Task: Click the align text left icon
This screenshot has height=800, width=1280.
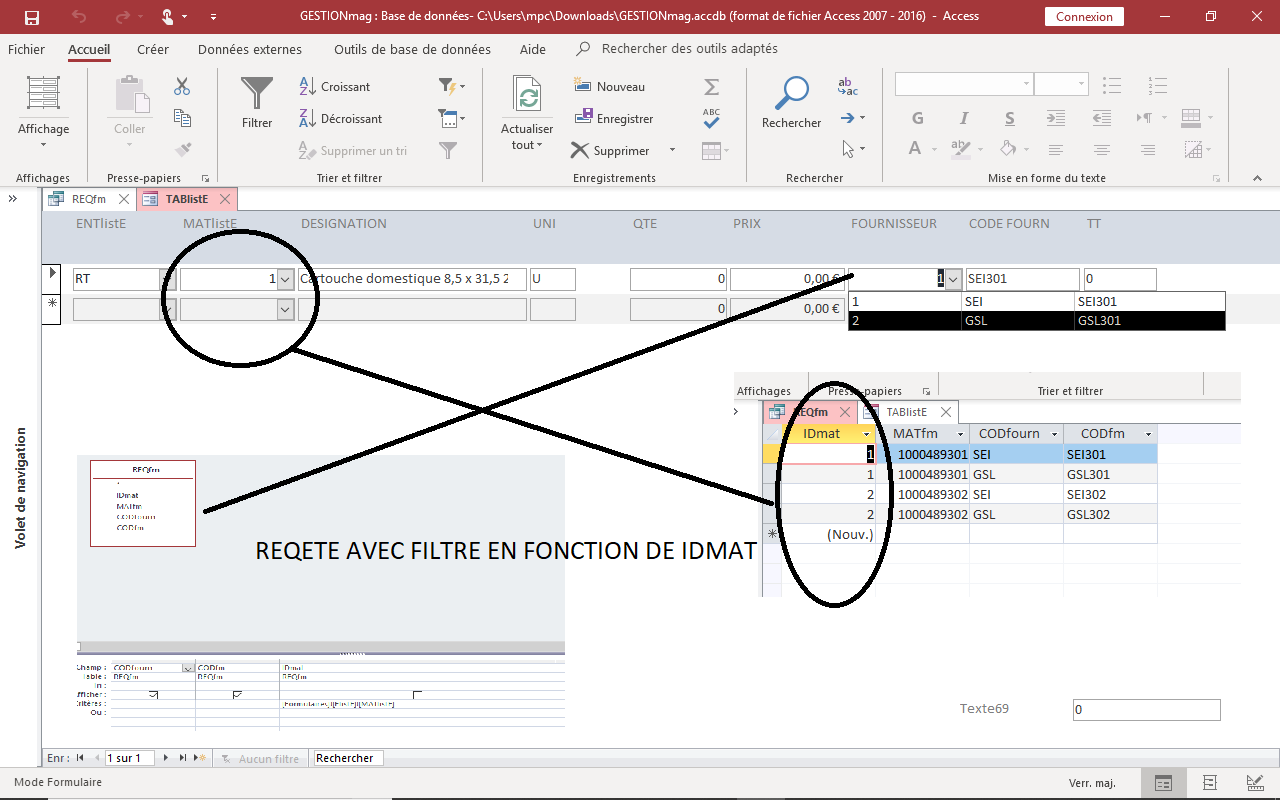Action: [x=1056, y=150]
